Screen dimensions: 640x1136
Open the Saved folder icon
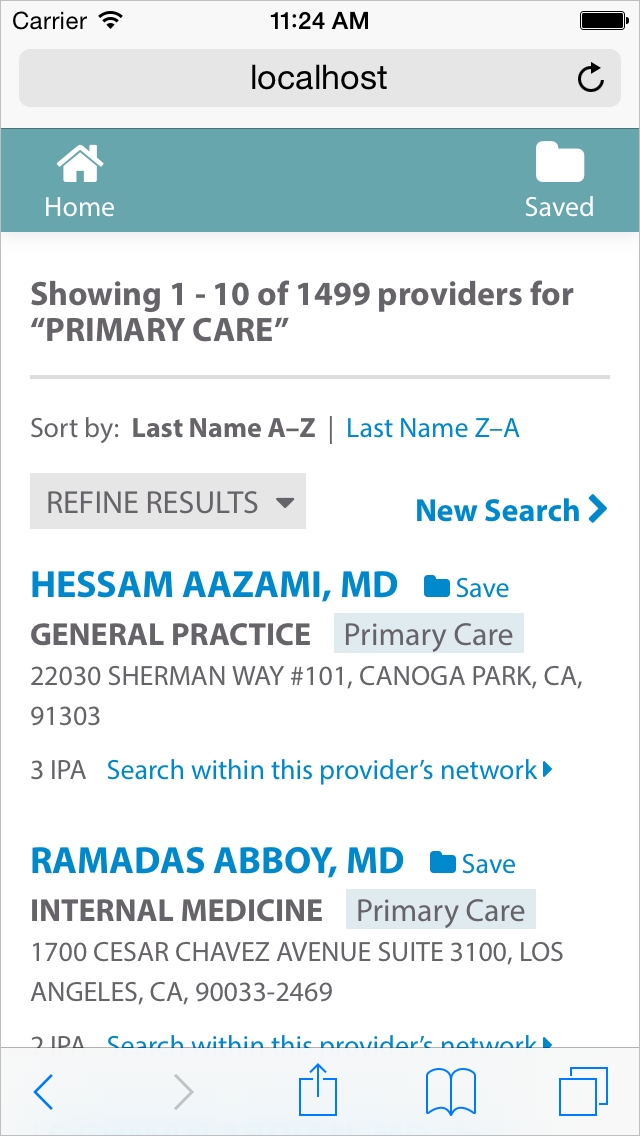pyautogui.click(x=559, y=162)
